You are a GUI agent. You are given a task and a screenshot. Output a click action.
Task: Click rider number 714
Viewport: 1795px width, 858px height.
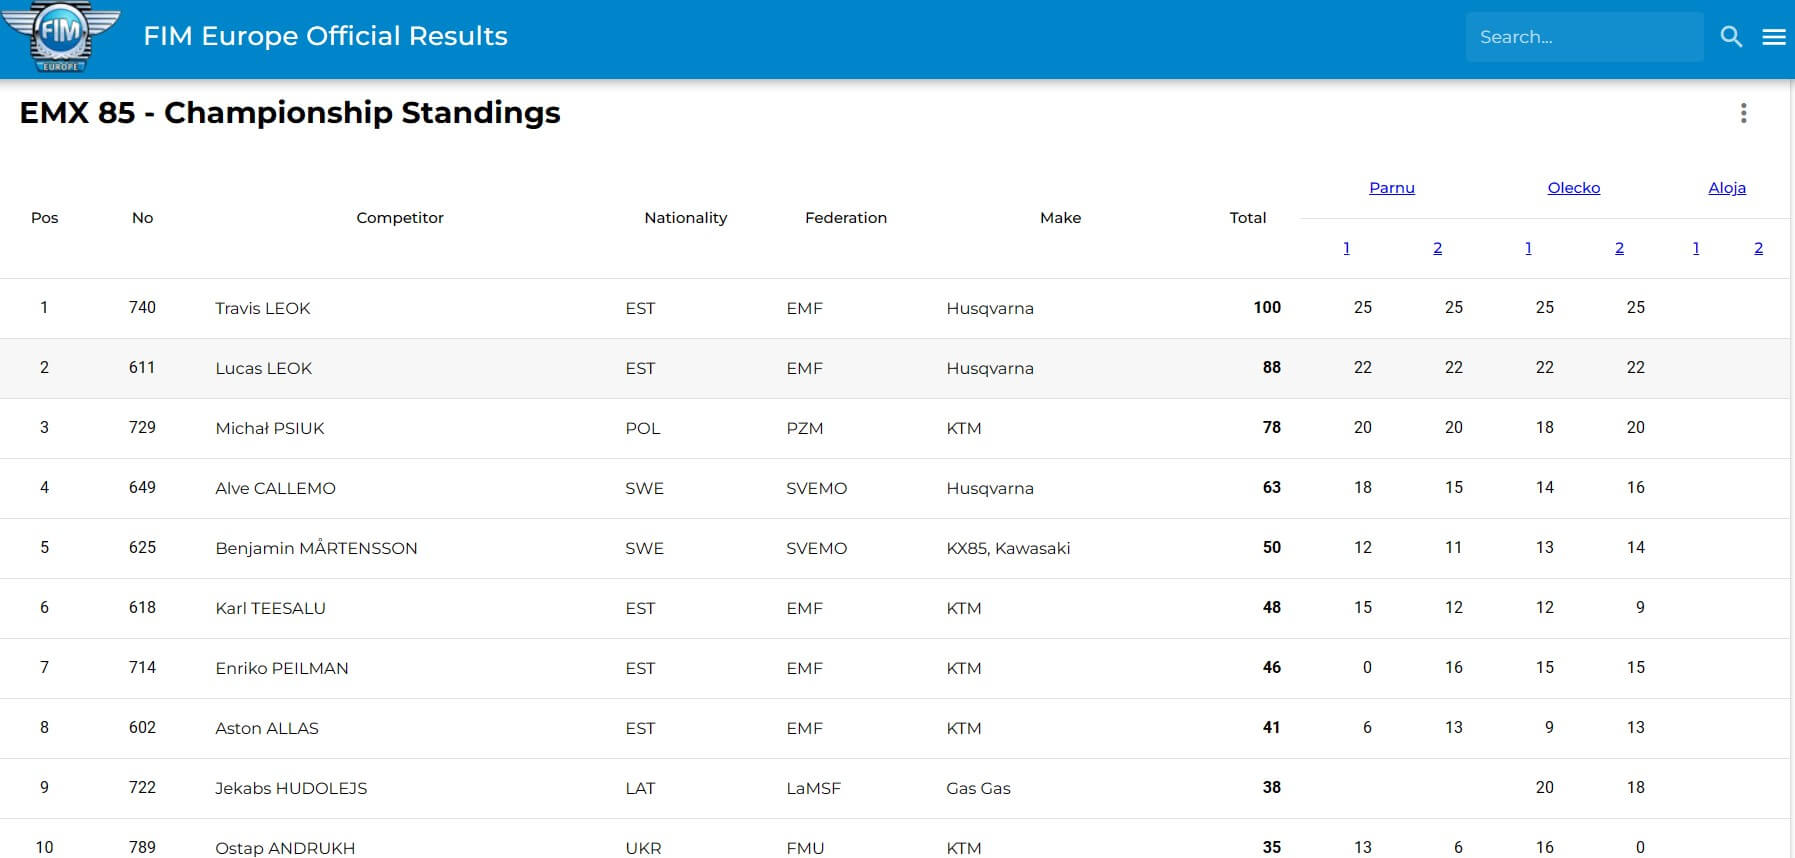[142, 668]
